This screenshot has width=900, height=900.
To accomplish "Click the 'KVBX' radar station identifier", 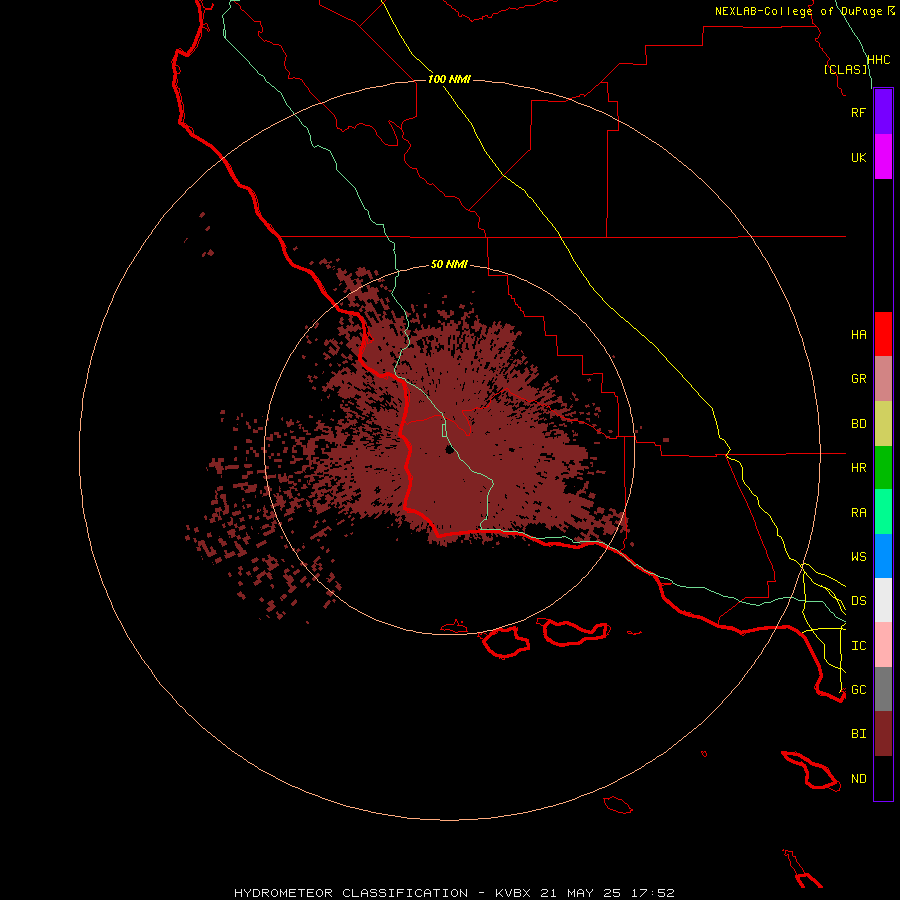I will [513, 893].
